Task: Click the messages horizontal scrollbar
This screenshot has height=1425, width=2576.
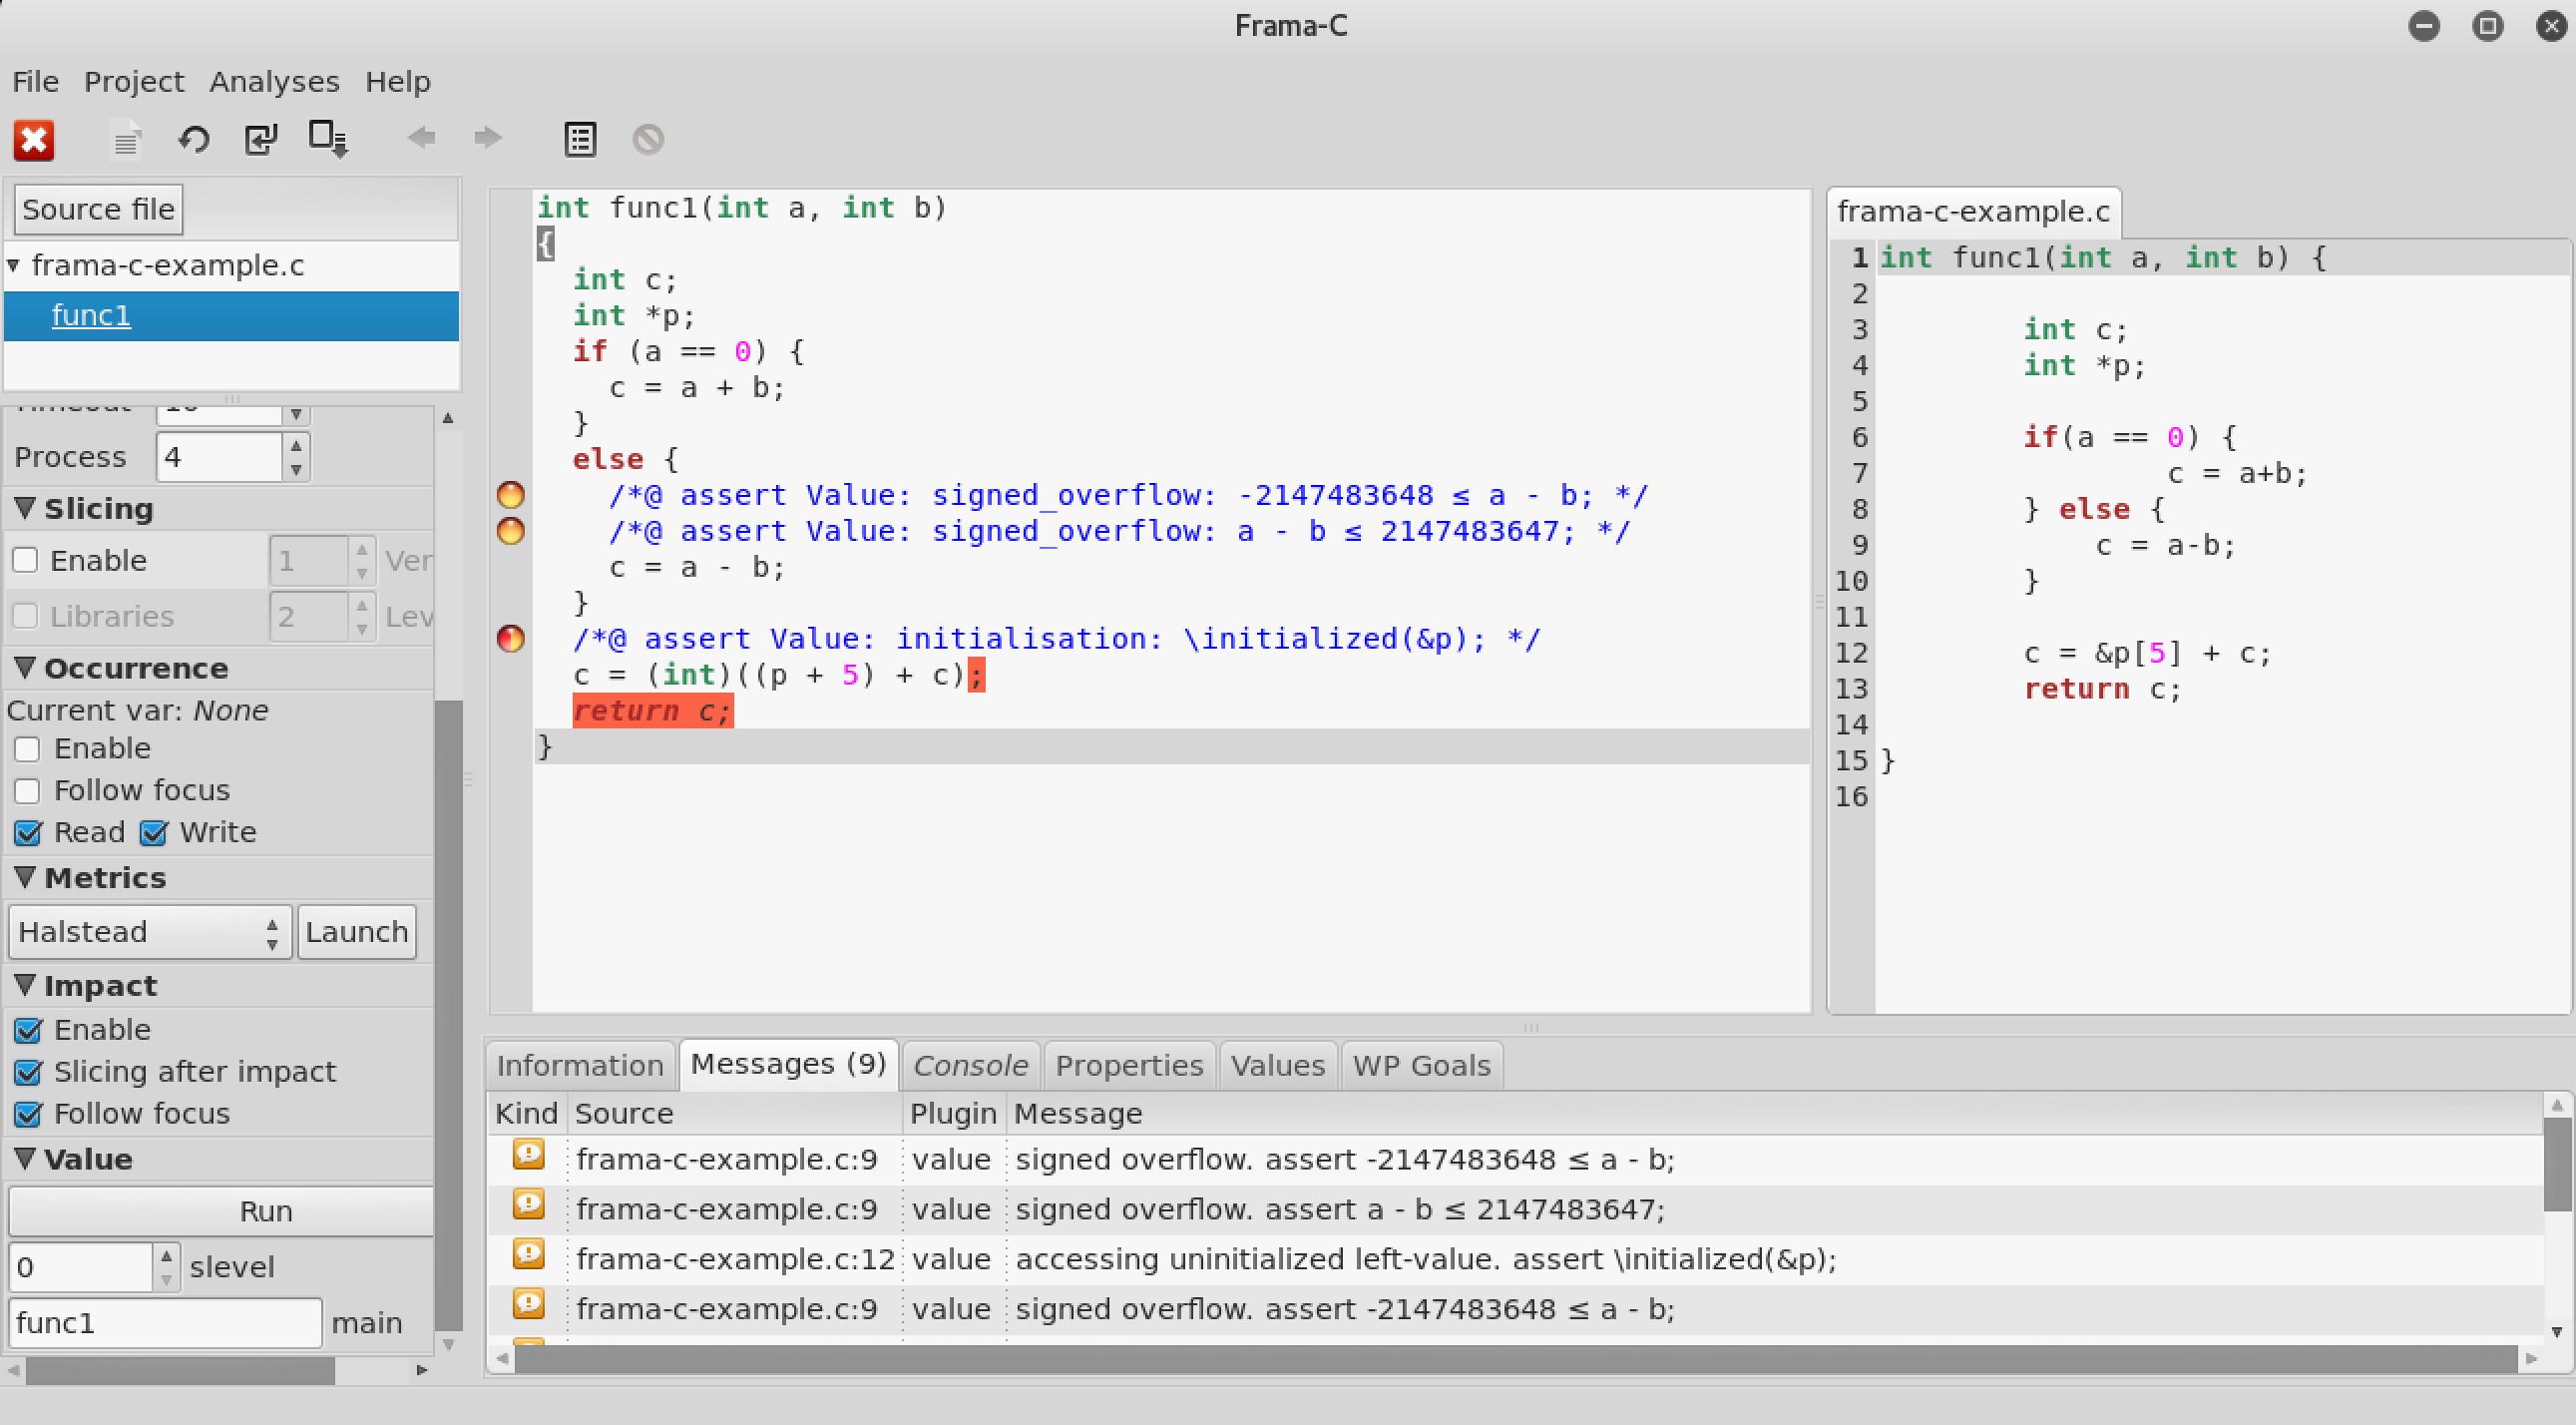Action: click(x=1516, y=1358)
